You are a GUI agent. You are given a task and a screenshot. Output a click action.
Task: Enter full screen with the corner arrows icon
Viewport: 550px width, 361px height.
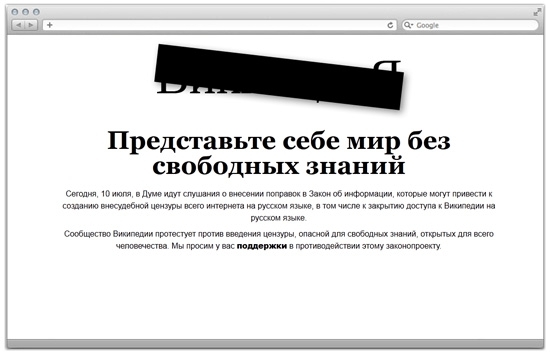click(537, 12)
